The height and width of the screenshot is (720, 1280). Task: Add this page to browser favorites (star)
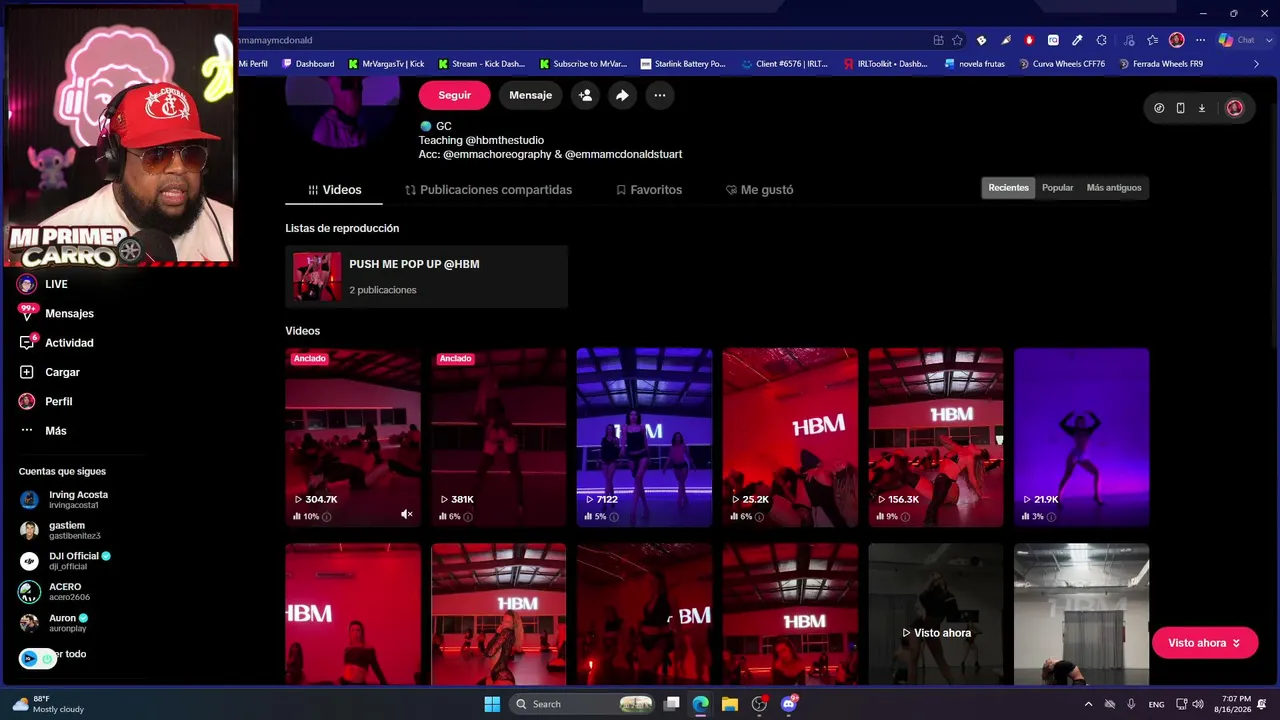pyautogui.click(x=958, y=40)
